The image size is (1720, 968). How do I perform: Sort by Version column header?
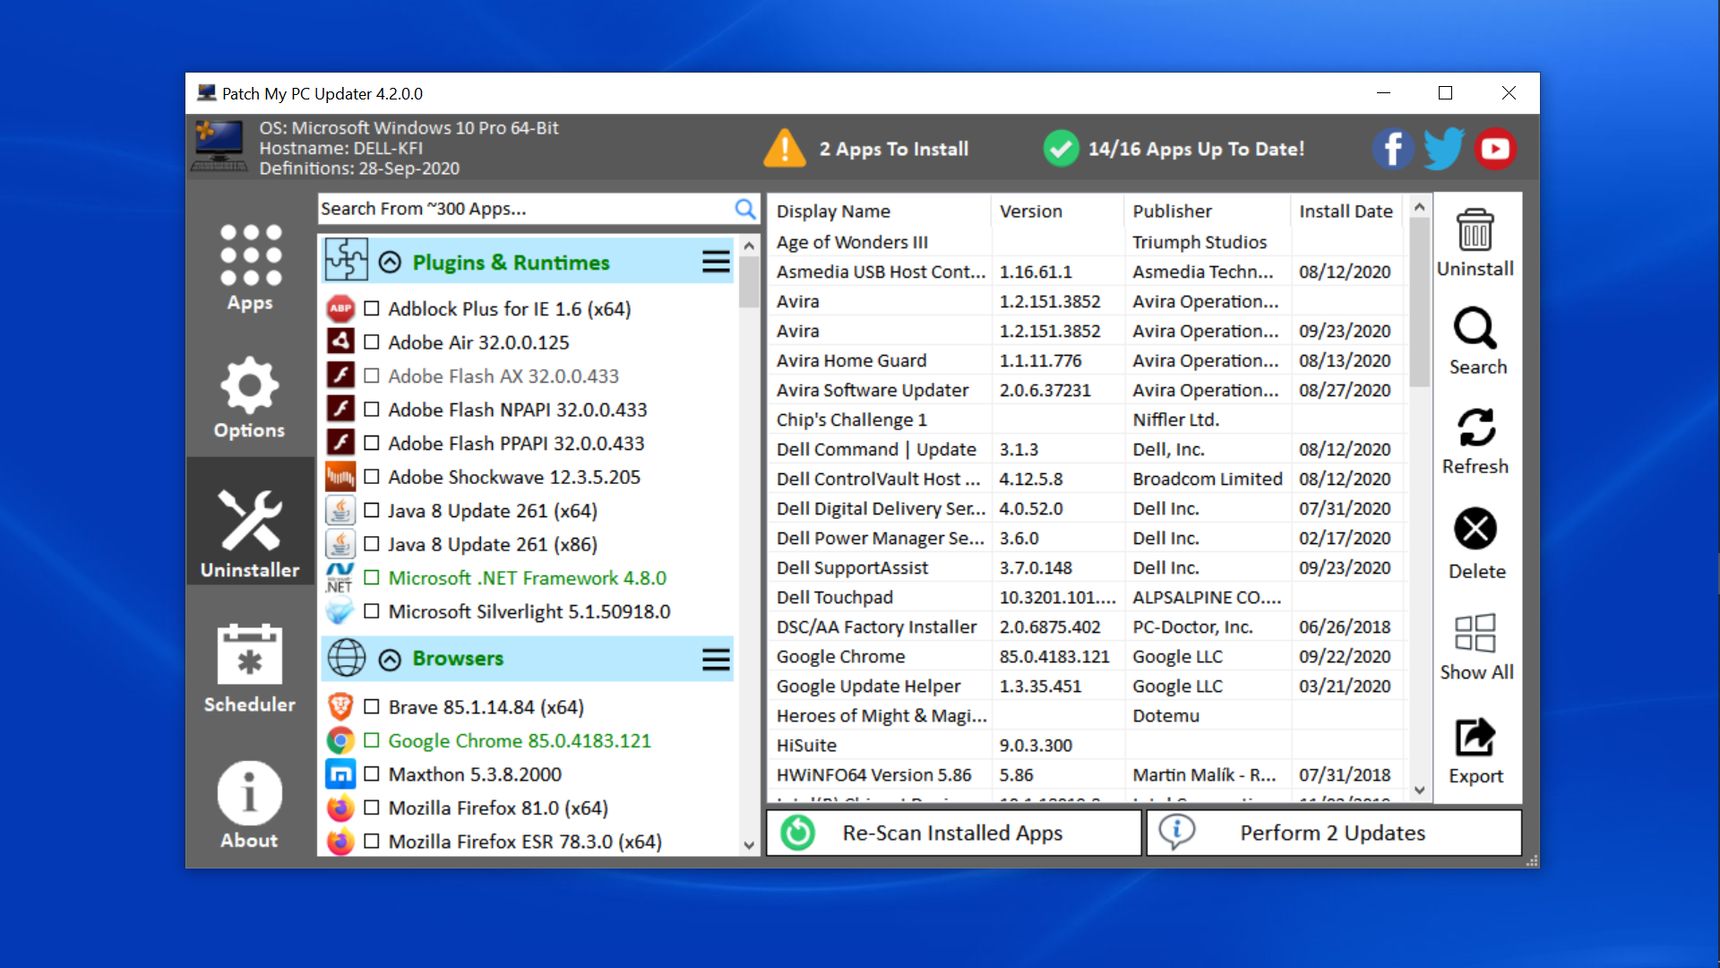tap(1058, 211)
